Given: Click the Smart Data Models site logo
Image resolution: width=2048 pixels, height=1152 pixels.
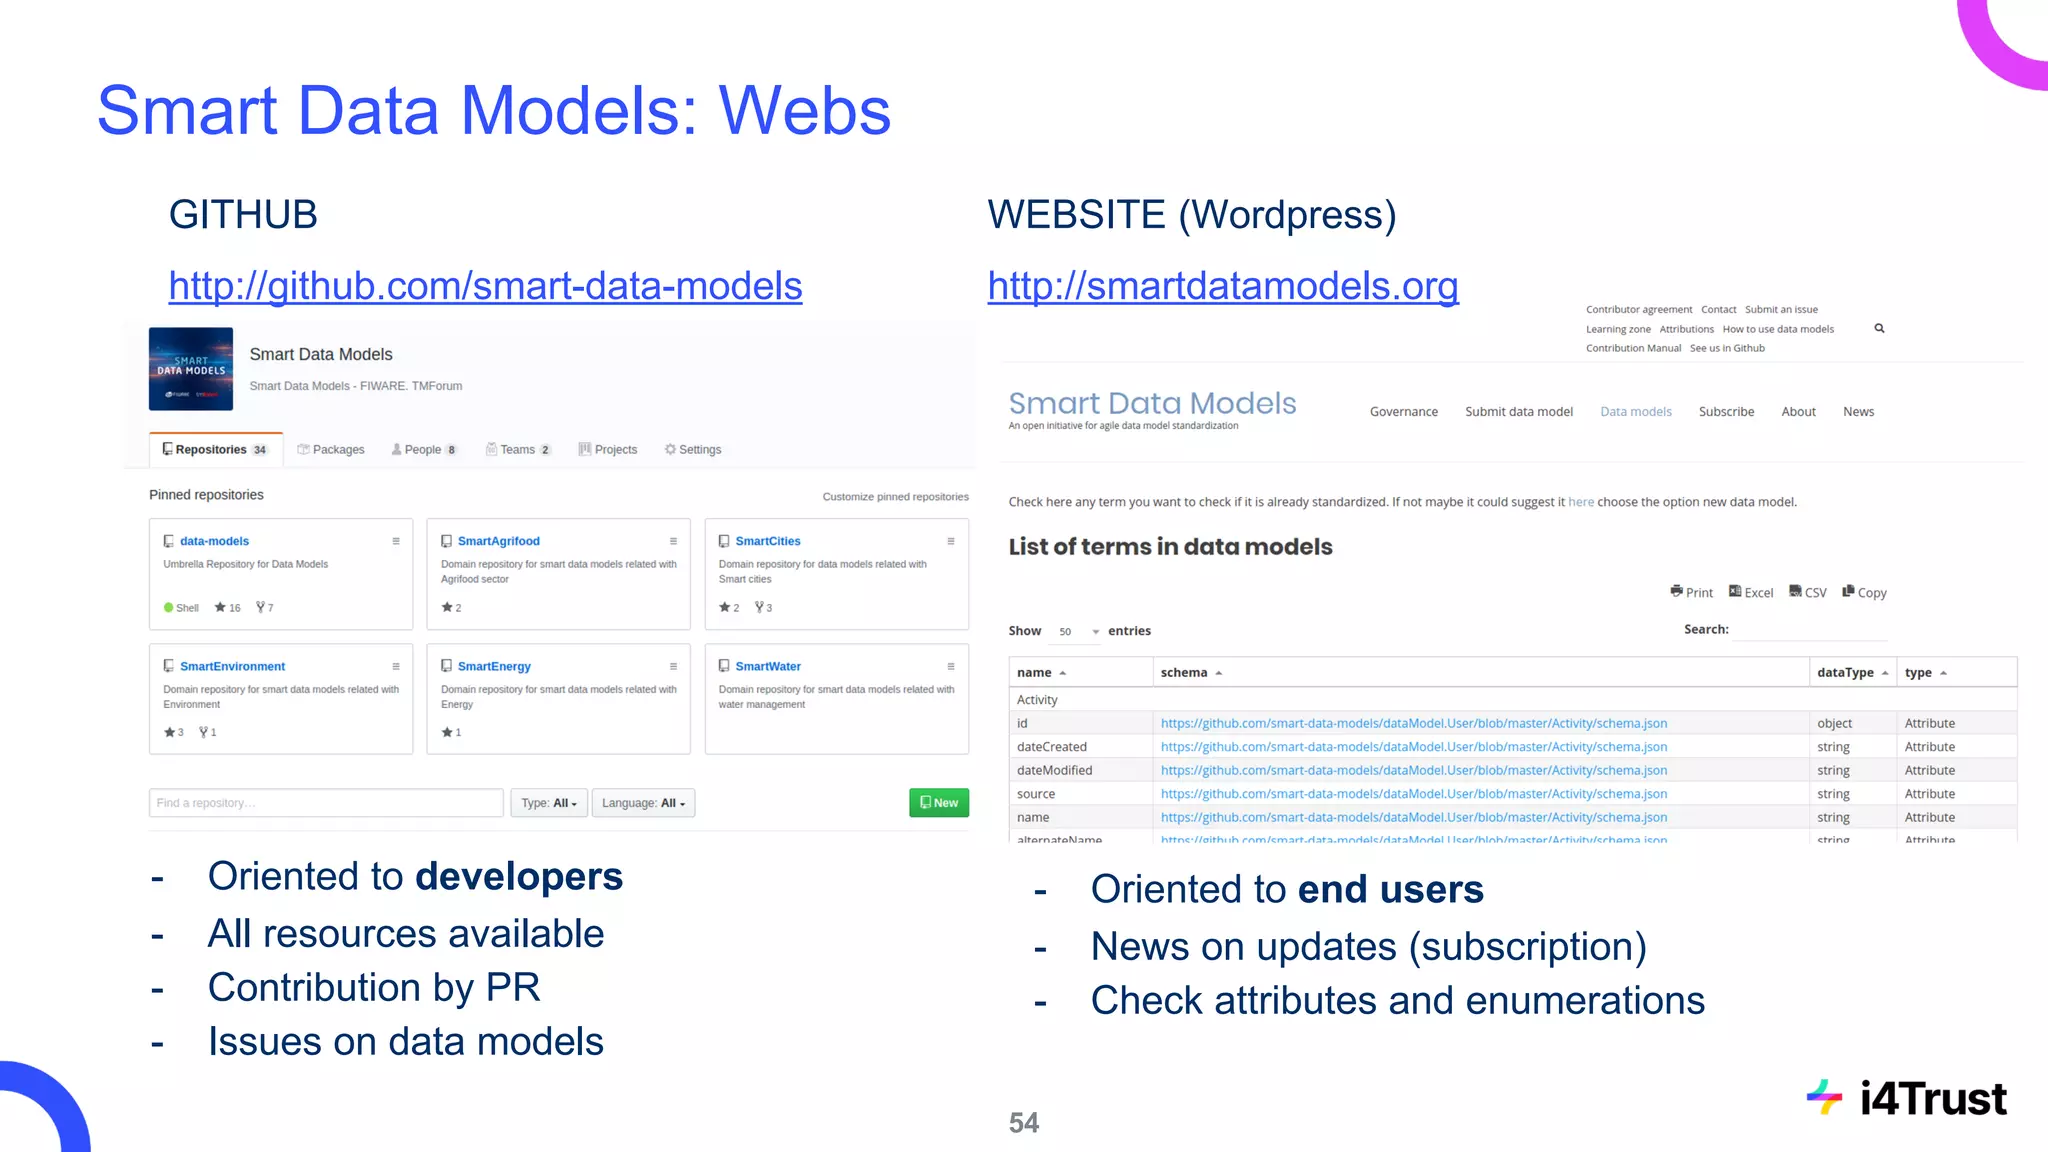Looking at the screenshot, I should click(x=1152, y=404).
